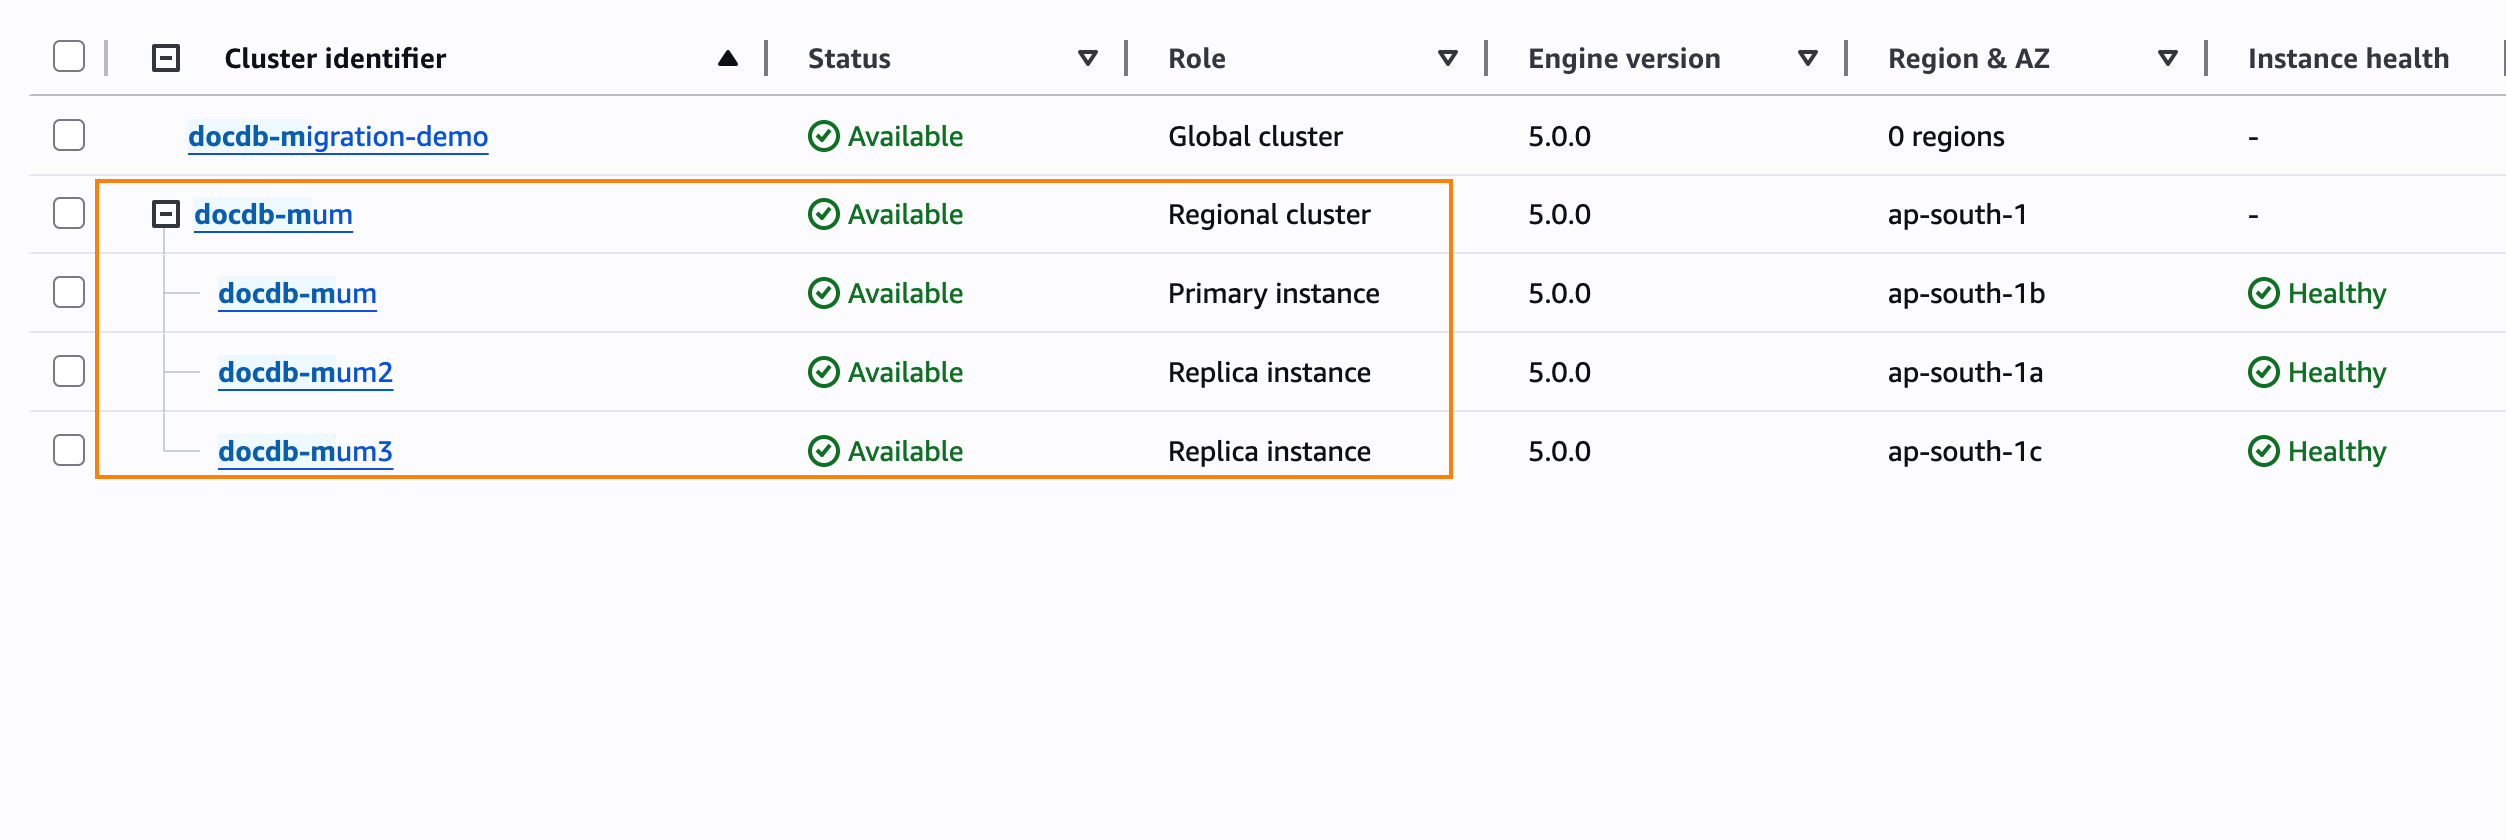2506x840 pixels.
Task: Toggle the select-all checkbox in table header
Action: tap(69, 57)
